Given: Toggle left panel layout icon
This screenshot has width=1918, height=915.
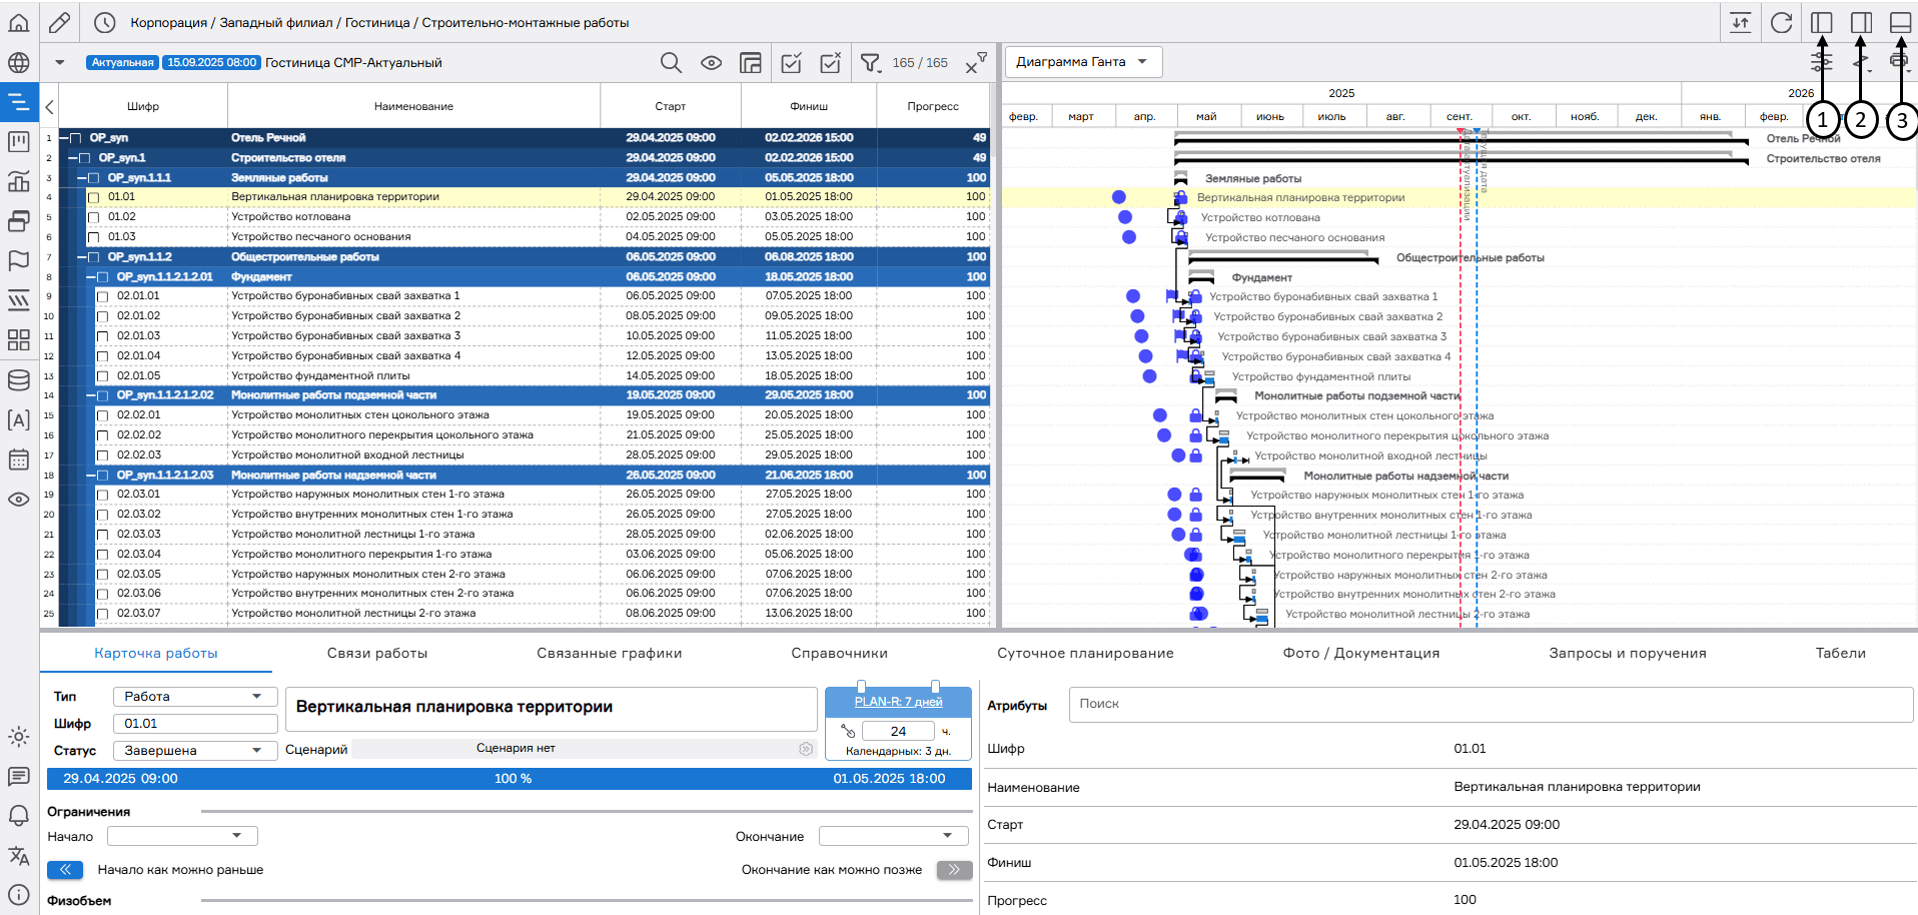Looking at the screenshot, I should click(1821, 23).
